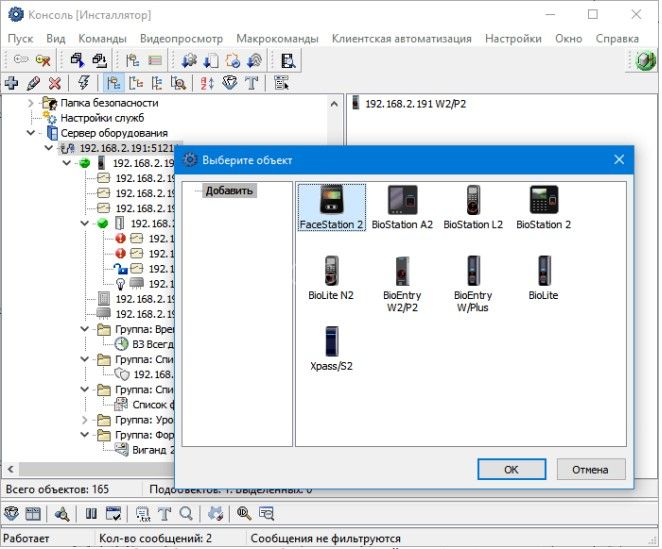The height and width of the screenshot is (549, 662).
Task: Select BioEntry W/Plus device
Action: click(x=473, y=284)
